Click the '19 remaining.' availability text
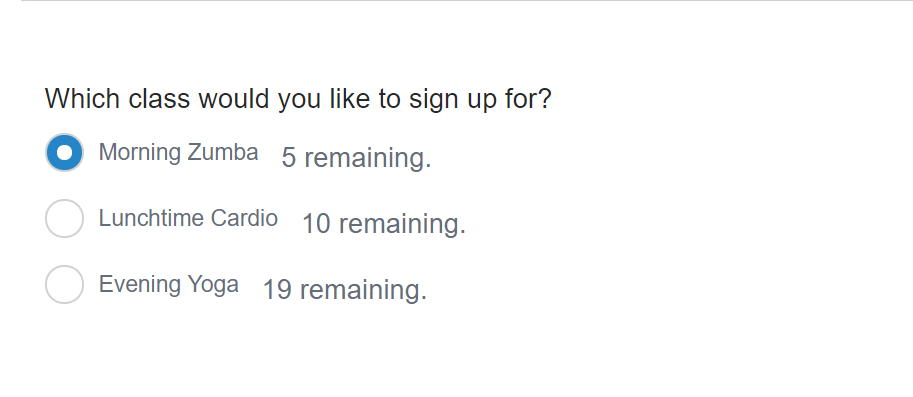 click(x=345, y=290)
